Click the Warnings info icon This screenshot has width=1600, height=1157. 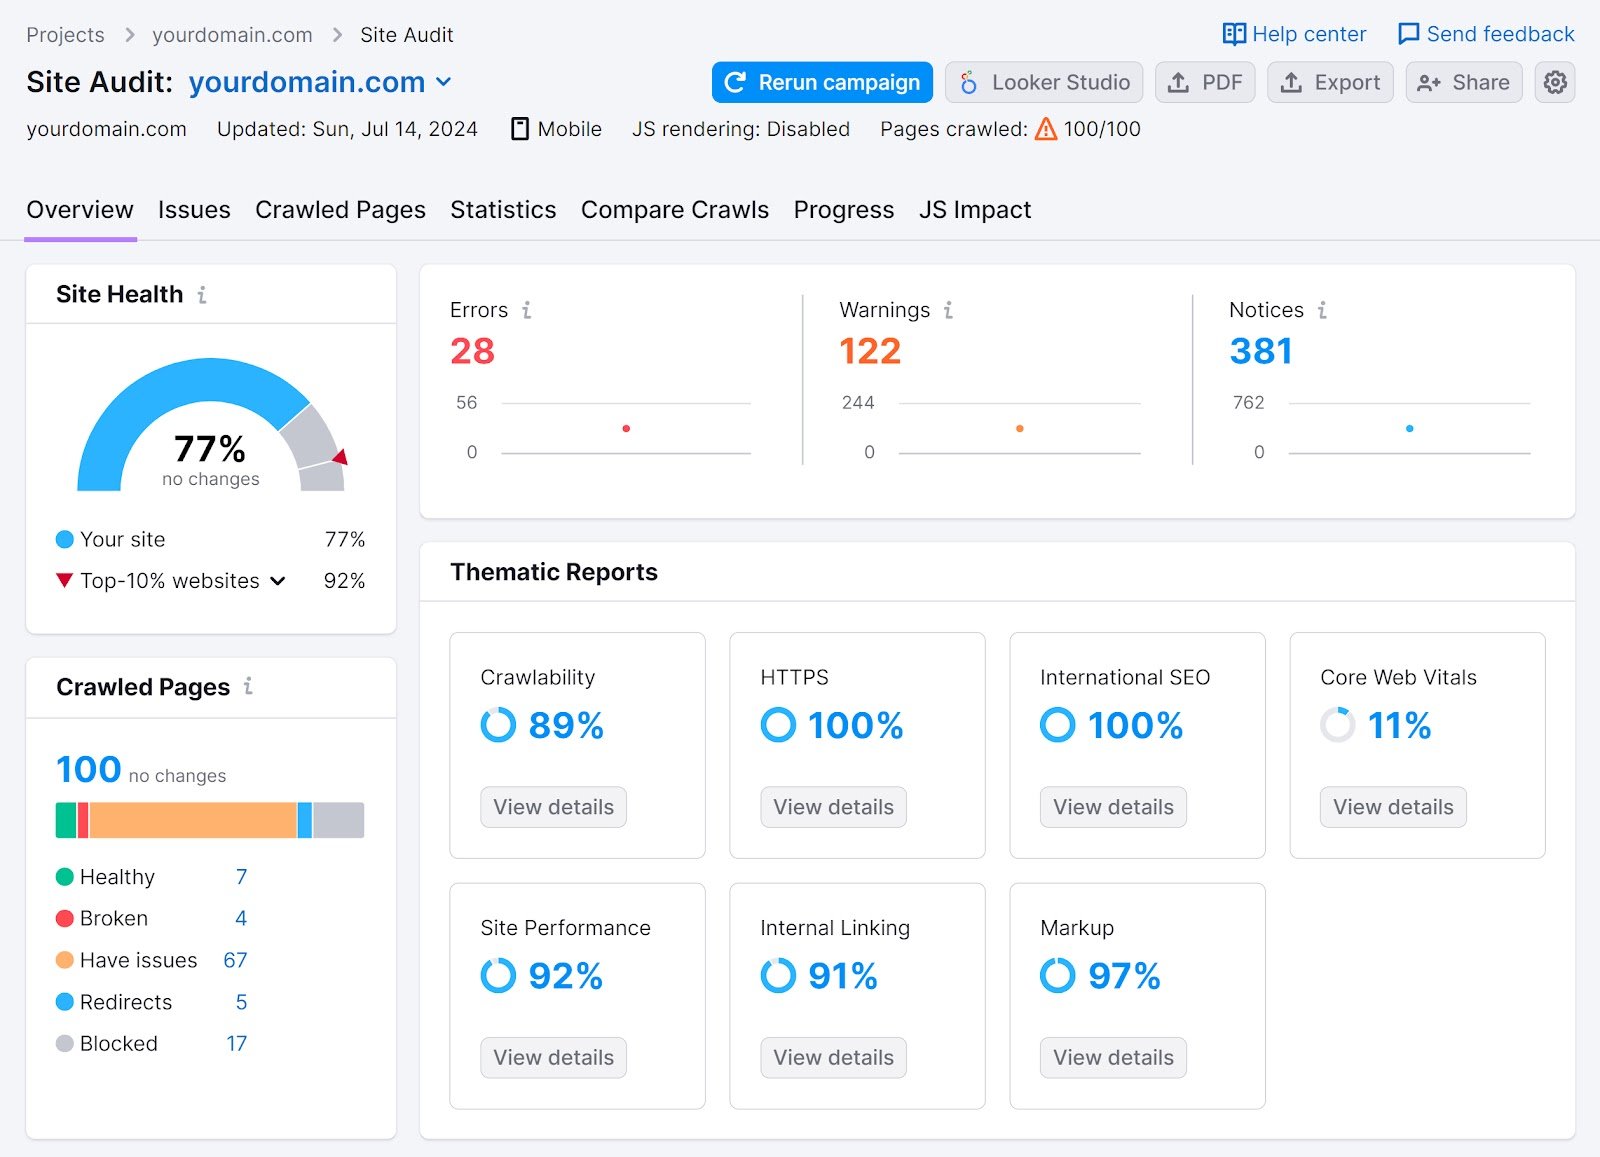click(948, 310)
